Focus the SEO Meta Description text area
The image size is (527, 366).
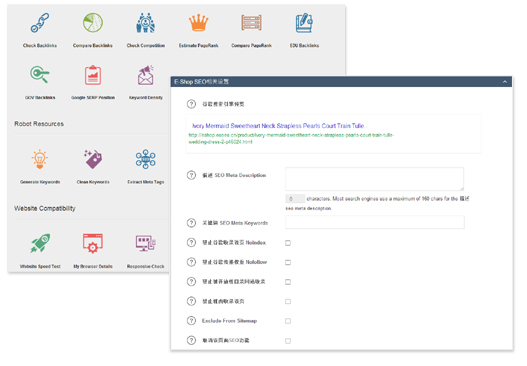coord(374,179)
